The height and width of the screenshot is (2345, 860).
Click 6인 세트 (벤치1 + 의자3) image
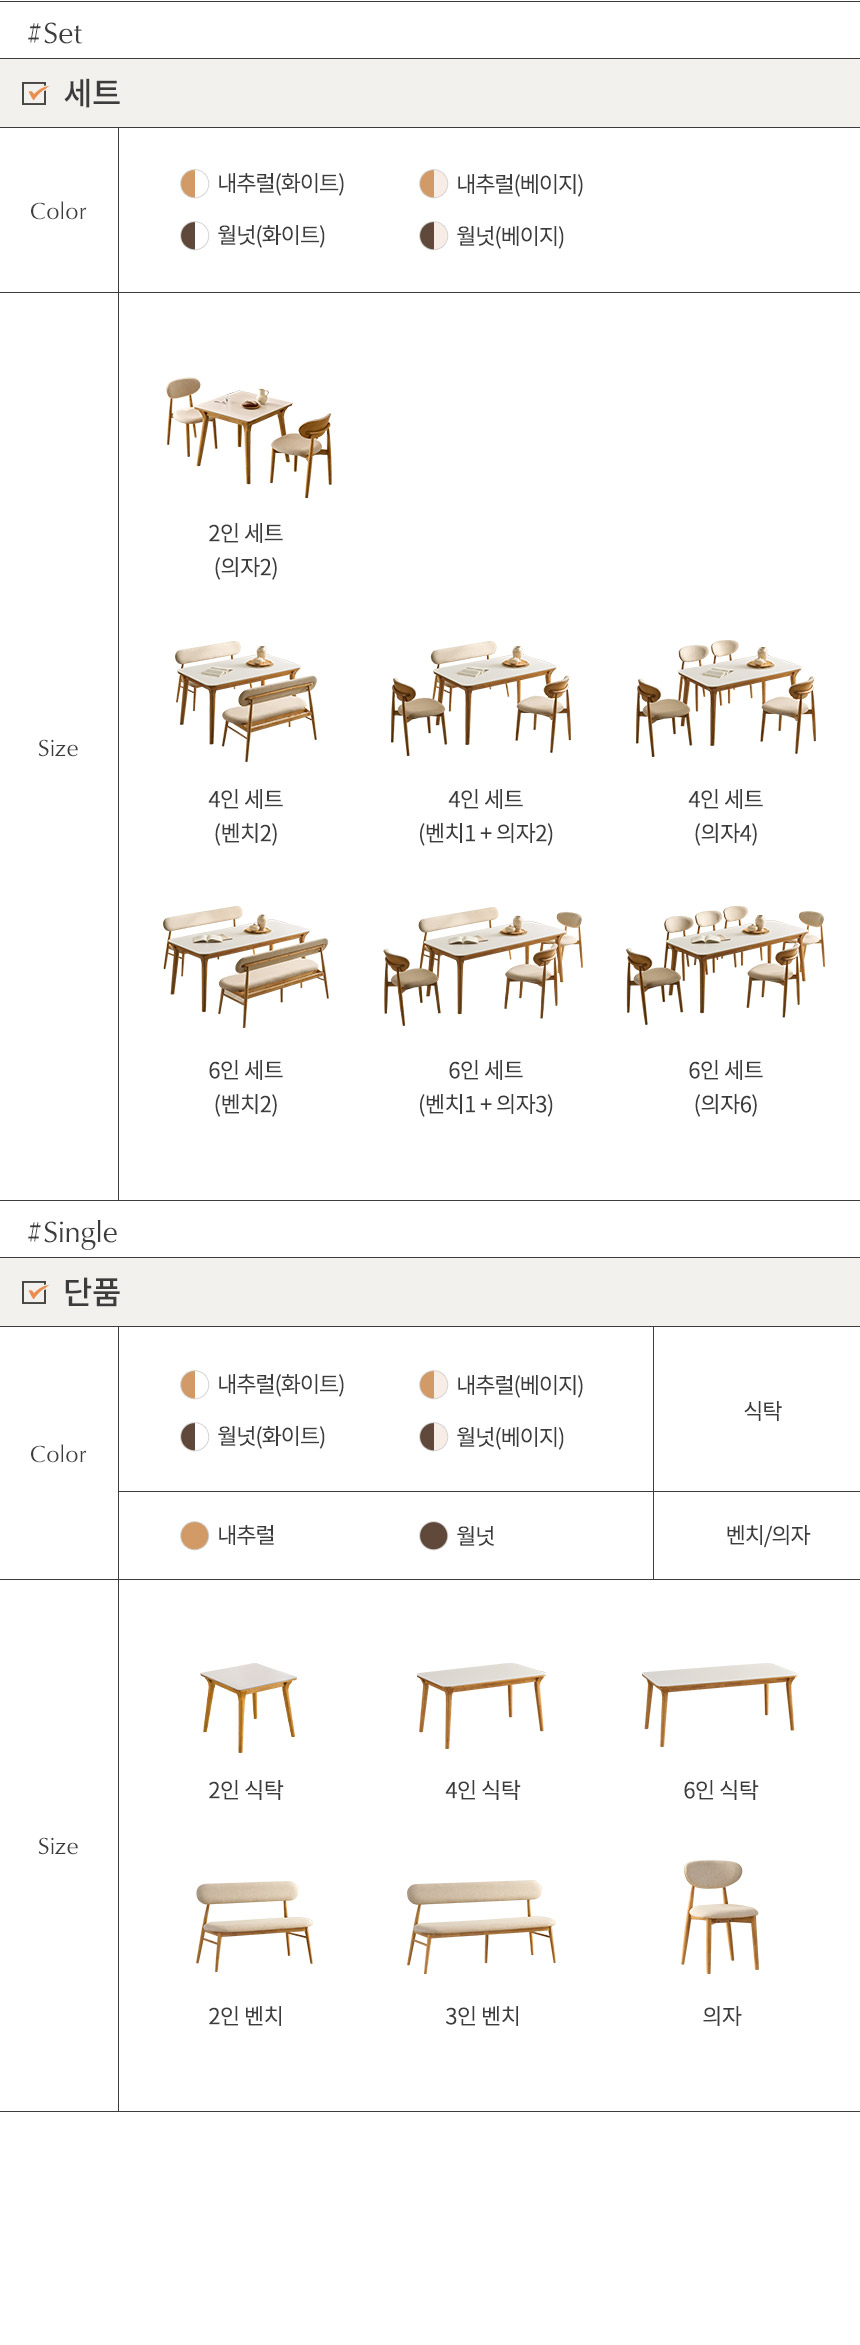click(484, 966)
